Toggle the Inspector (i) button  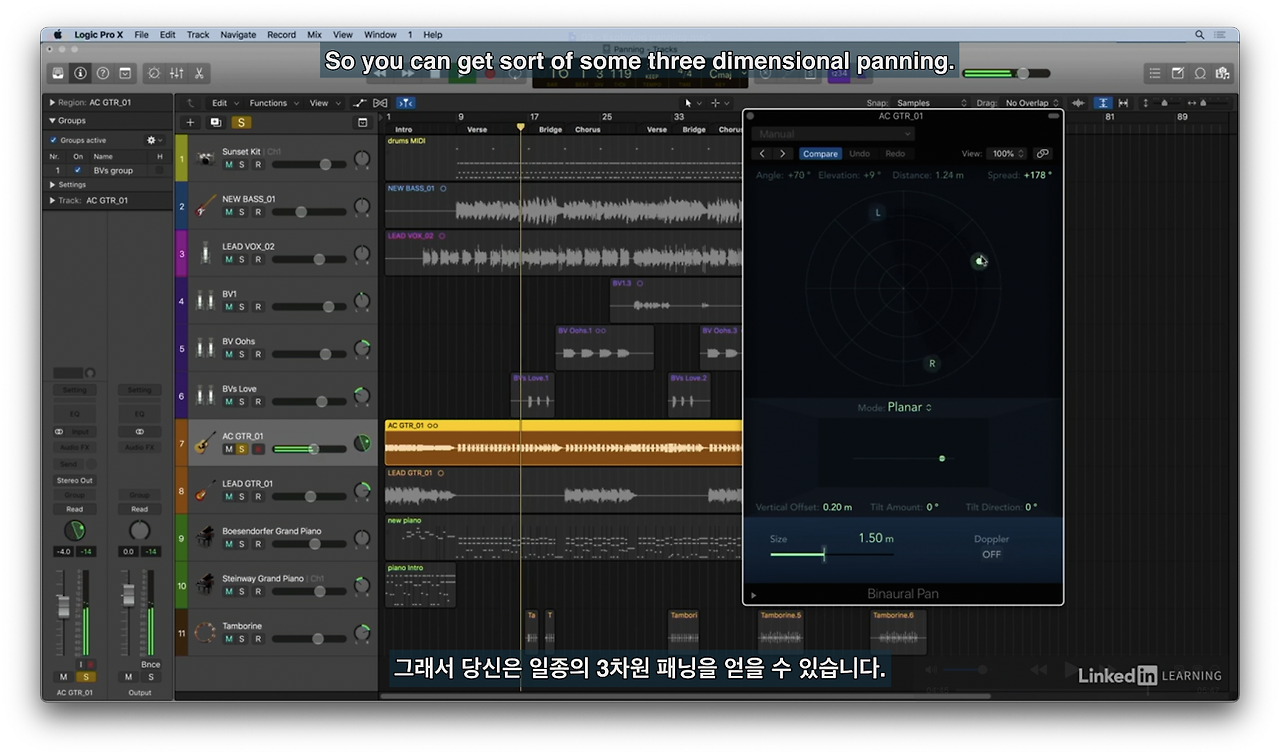coord(80,73)
